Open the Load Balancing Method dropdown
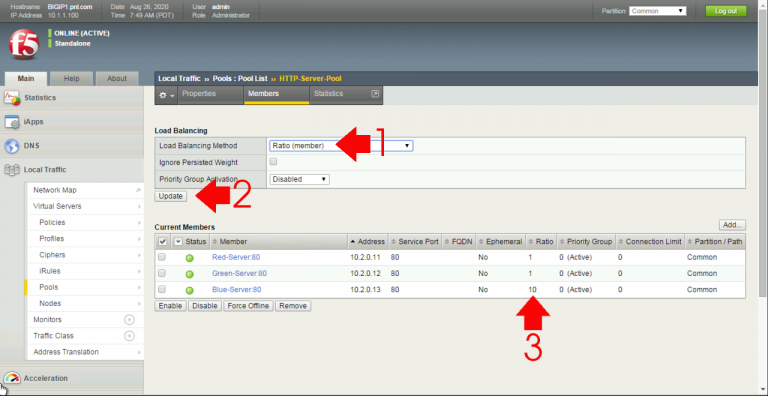Viewport: 768px width, 396px height. [x=341, y=146]
